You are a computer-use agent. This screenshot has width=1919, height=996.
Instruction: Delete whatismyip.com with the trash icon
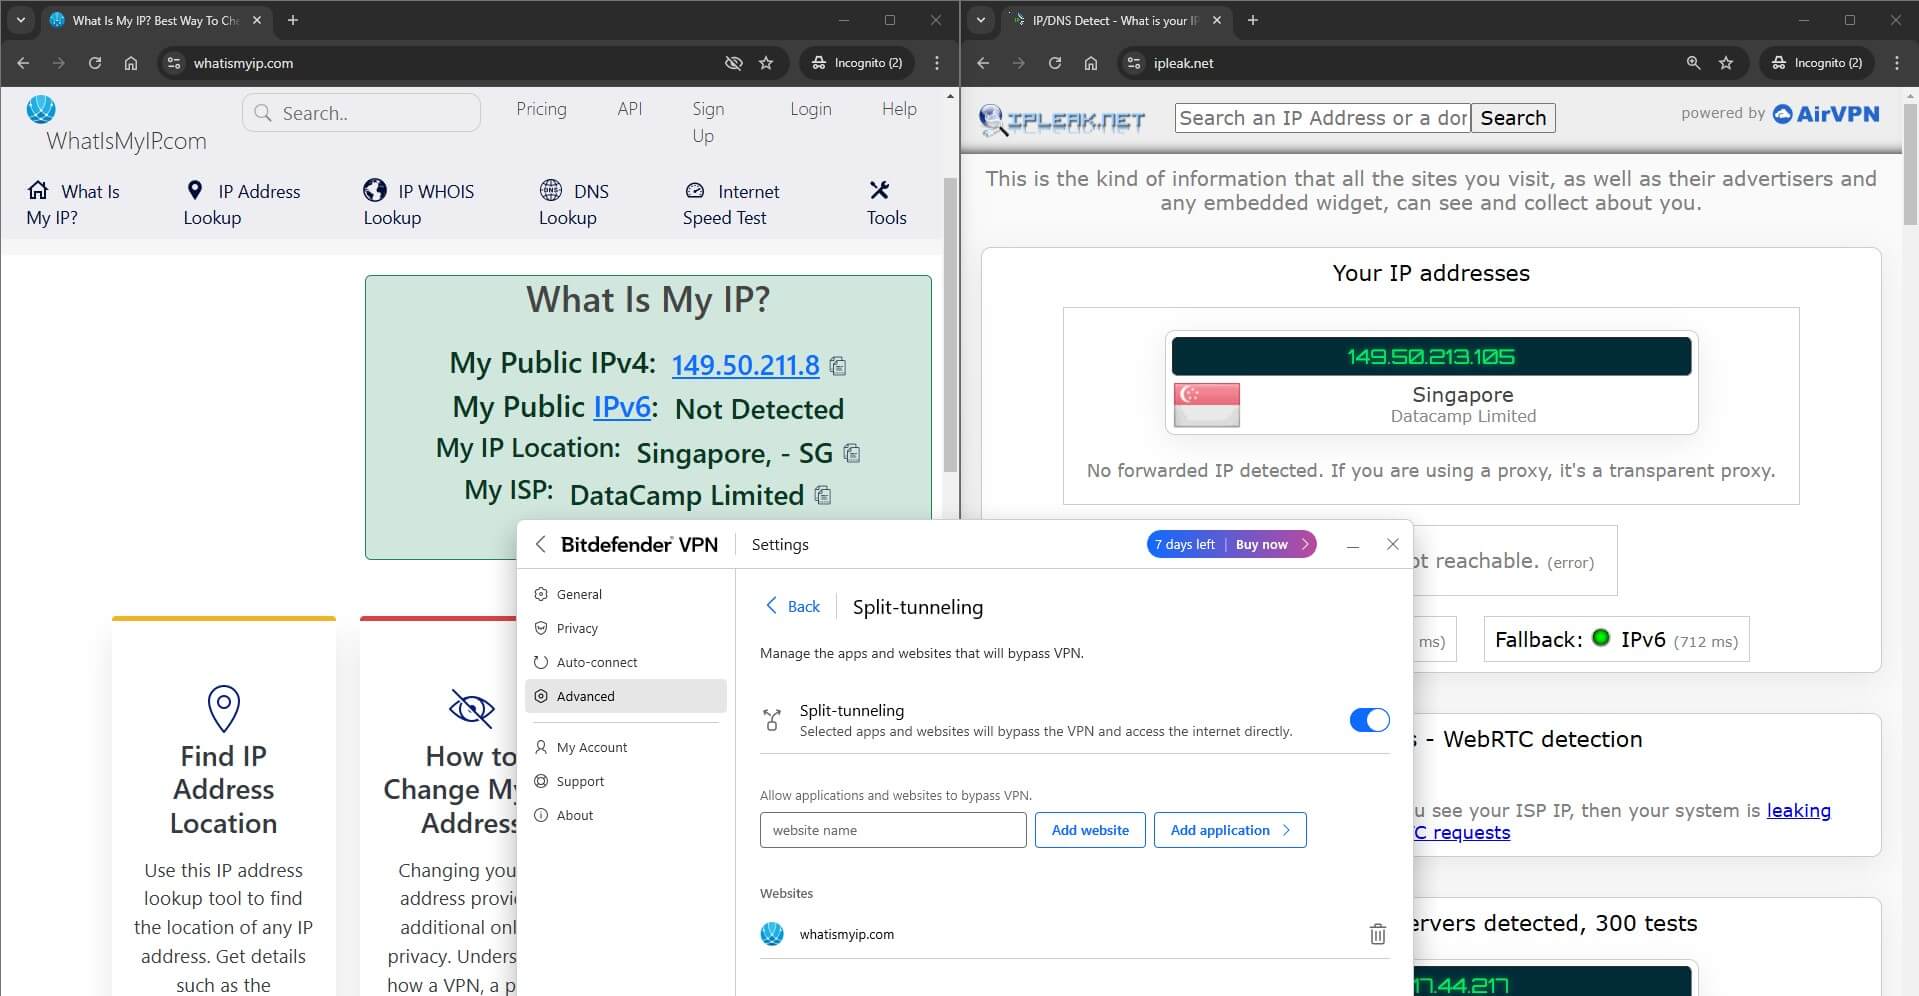(1377, 933)
